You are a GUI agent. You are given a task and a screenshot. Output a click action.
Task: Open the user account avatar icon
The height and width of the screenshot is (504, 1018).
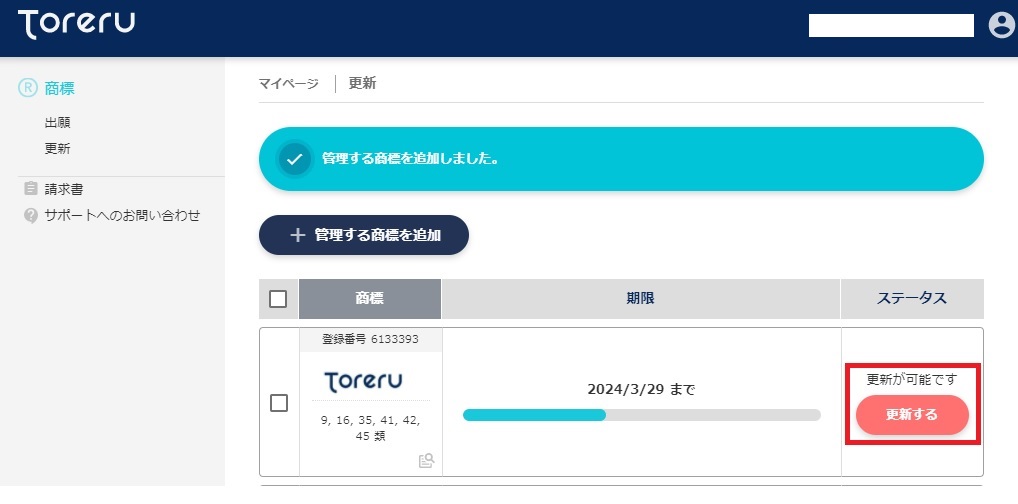click(x=1001, y=25)
